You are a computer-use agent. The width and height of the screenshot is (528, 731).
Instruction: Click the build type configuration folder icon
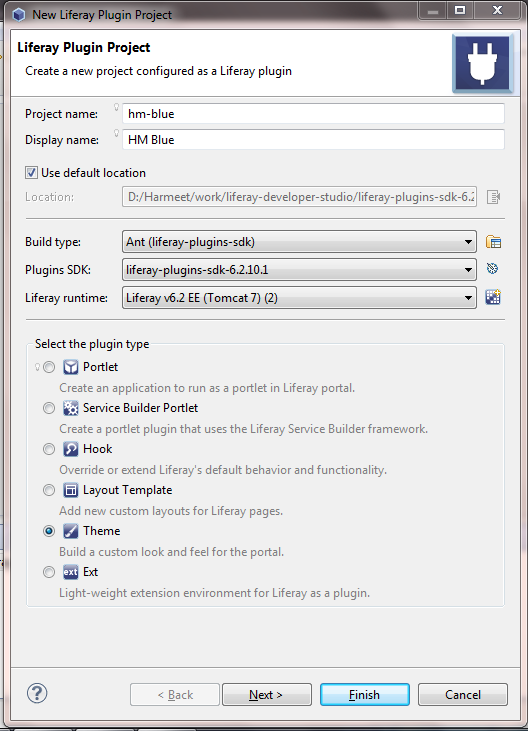[x=493, y=242]
